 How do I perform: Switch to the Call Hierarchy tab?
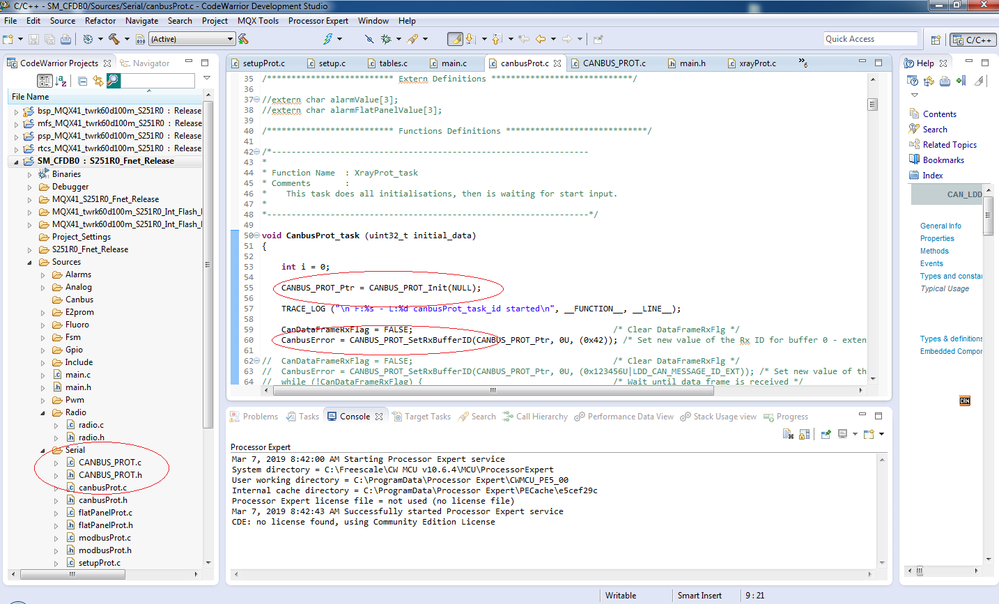point(535,417)
